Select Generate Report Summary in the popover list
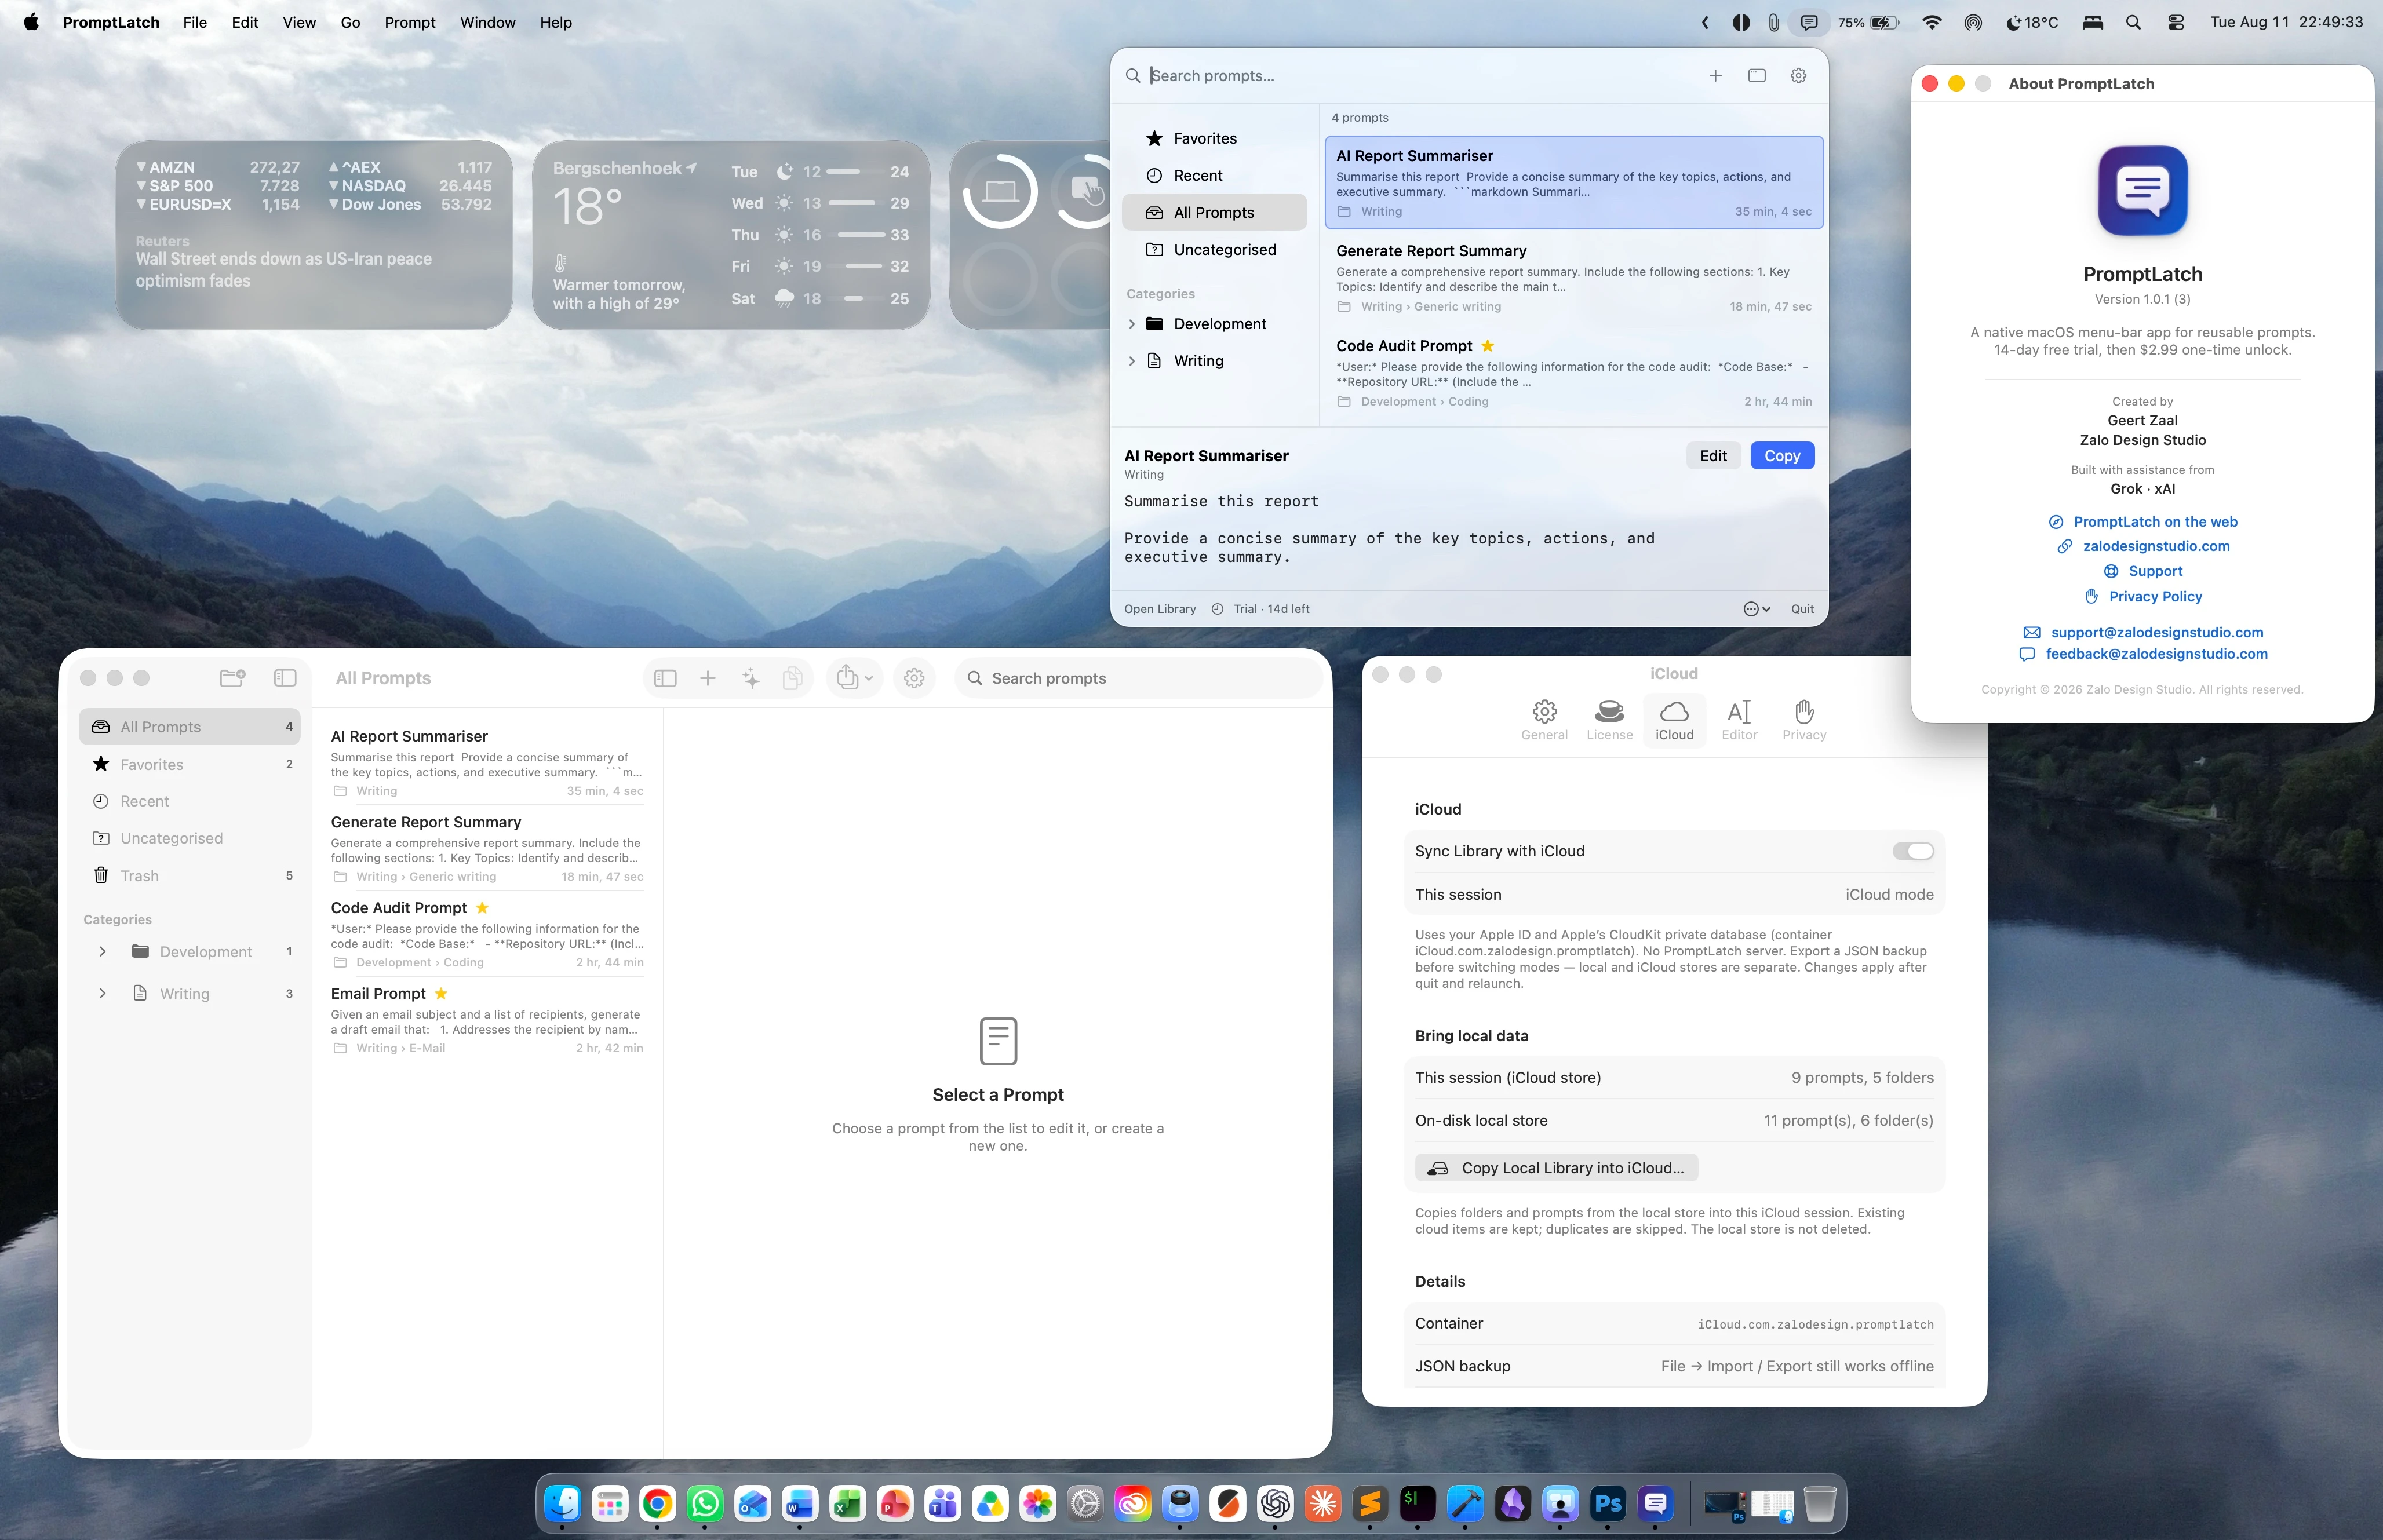Viewport: 2383px width, 1540px height. click(x=1574, y=278)
